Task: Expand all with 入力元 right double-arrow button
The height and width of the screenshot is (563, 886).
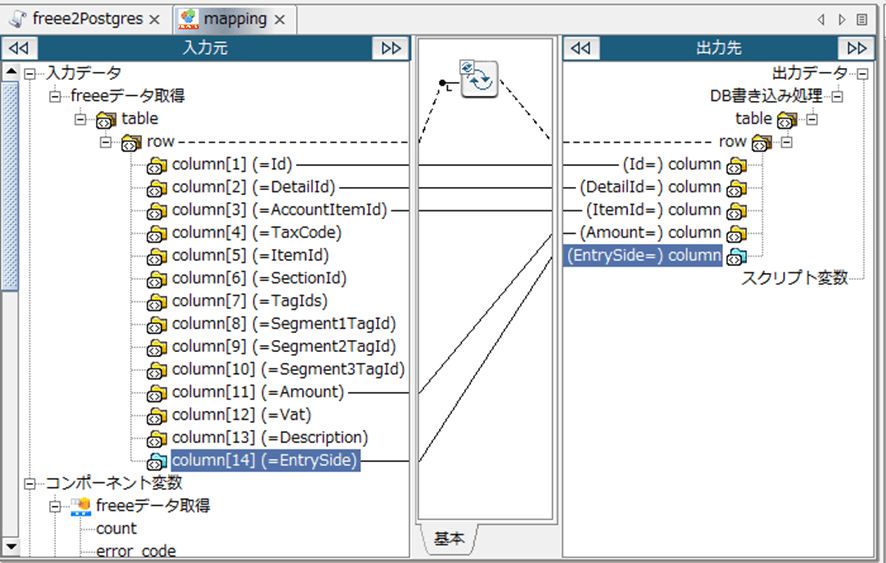Action: (x=390, y=48)
